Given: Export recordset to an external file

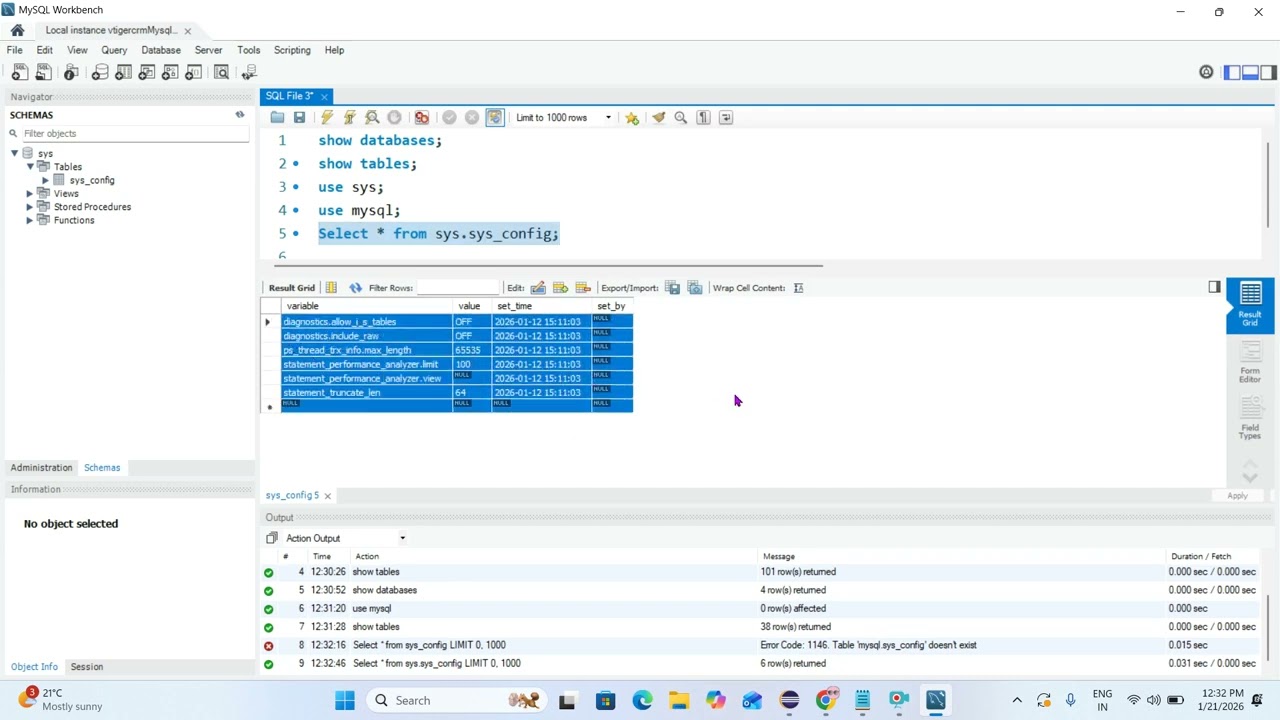Looking at the screenshot, I should tap(672, 288).
